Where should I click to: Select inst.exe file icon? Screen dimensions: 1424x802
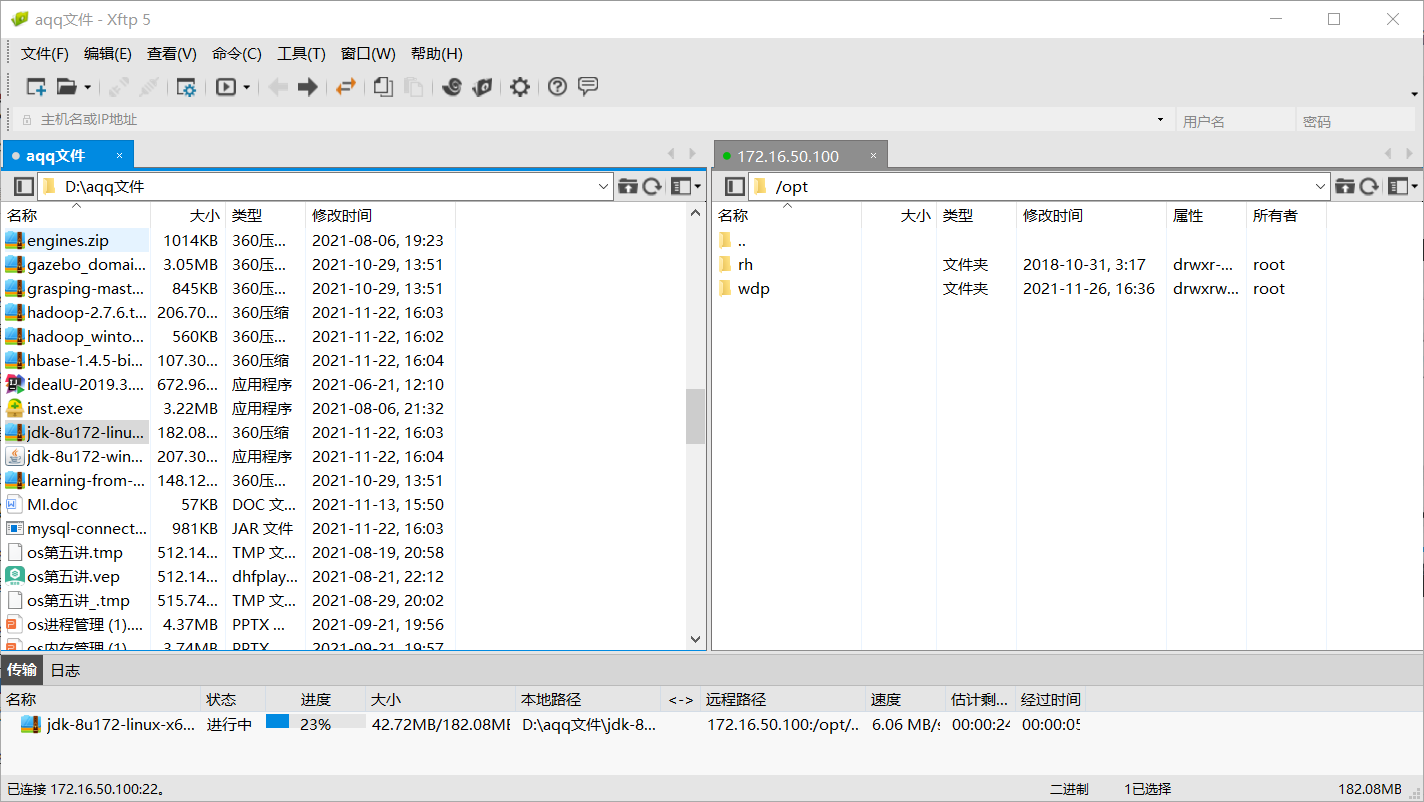[15, 408]
